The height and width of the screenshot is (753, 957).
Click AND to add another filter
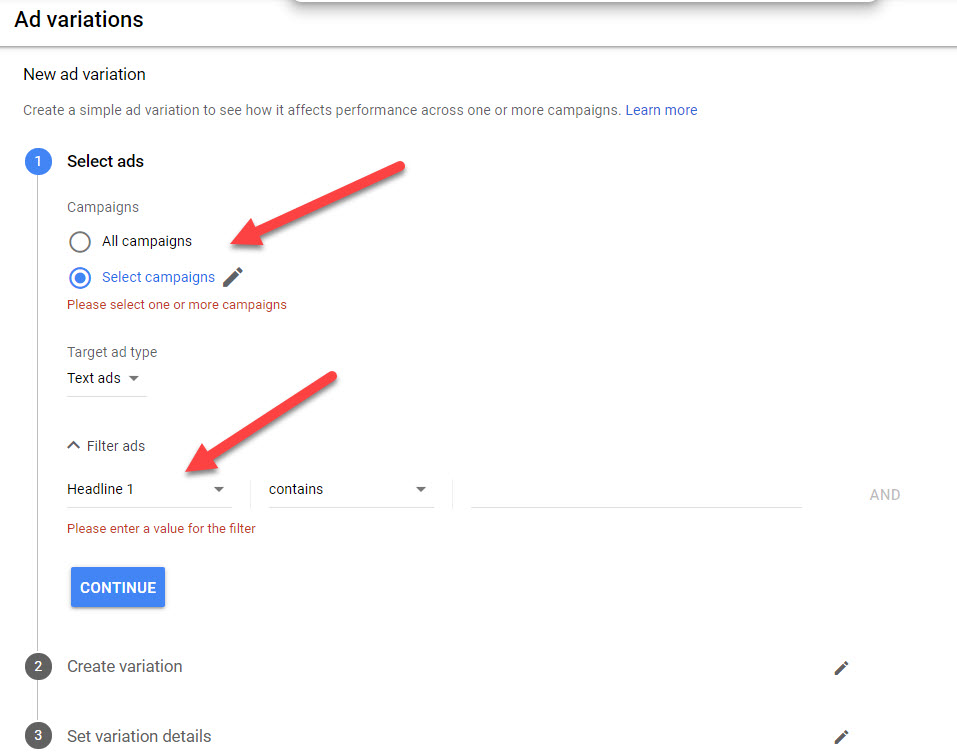click(x=884, y=495)
